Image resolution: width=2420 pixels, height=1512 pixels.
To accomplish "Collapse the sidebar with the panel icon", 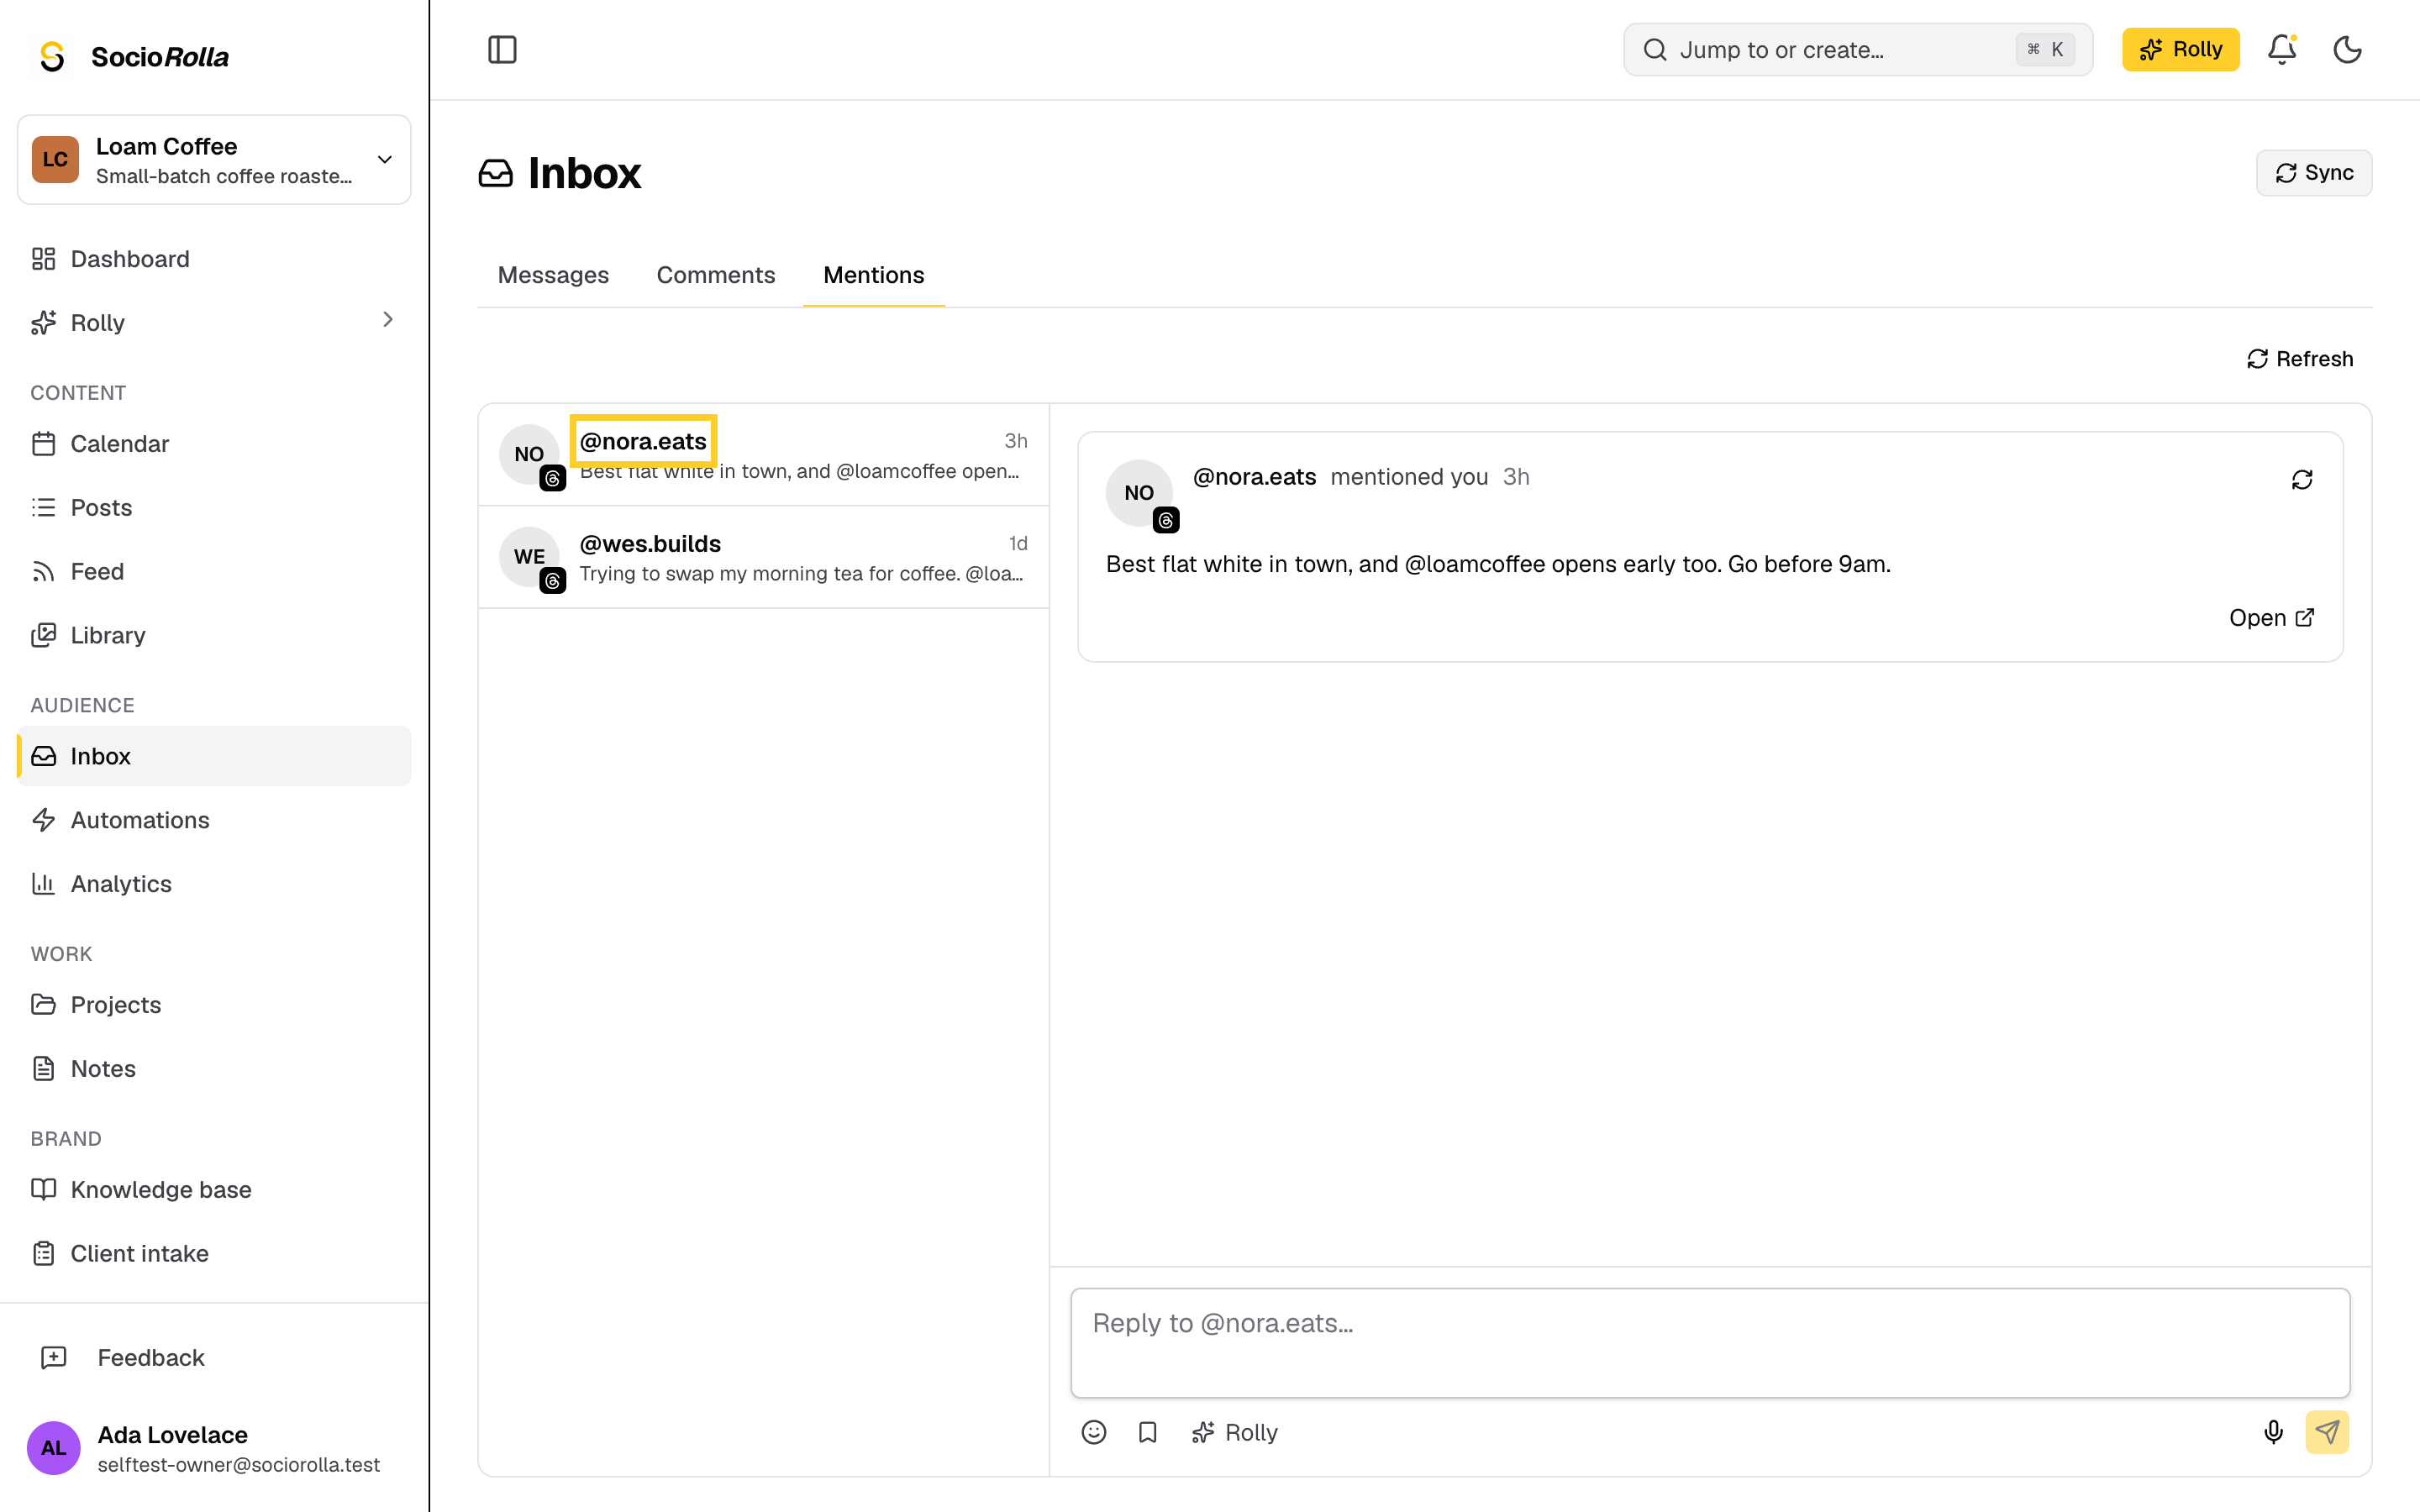I will pyautogui.click(x=502, y=50).
